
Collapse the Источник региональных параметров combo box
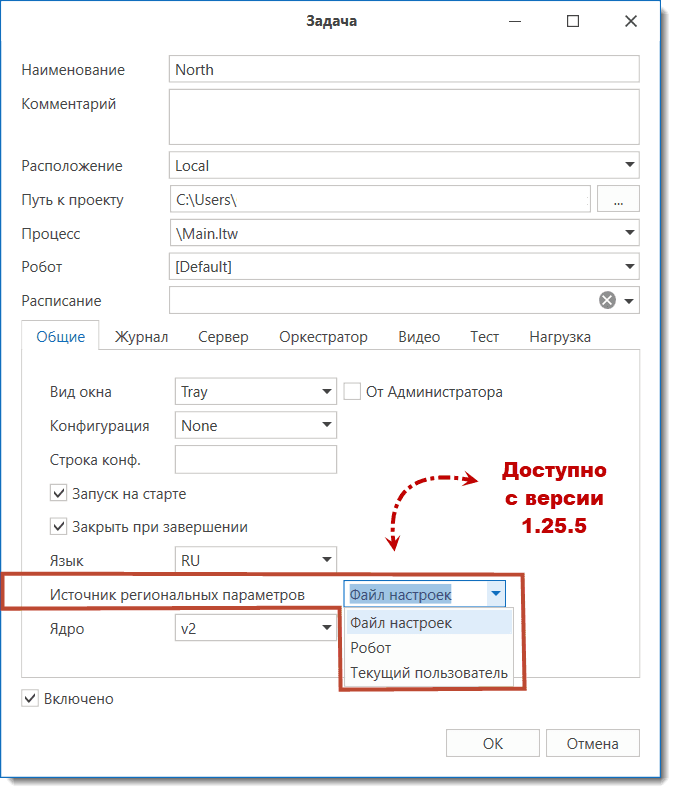[495, 594]
